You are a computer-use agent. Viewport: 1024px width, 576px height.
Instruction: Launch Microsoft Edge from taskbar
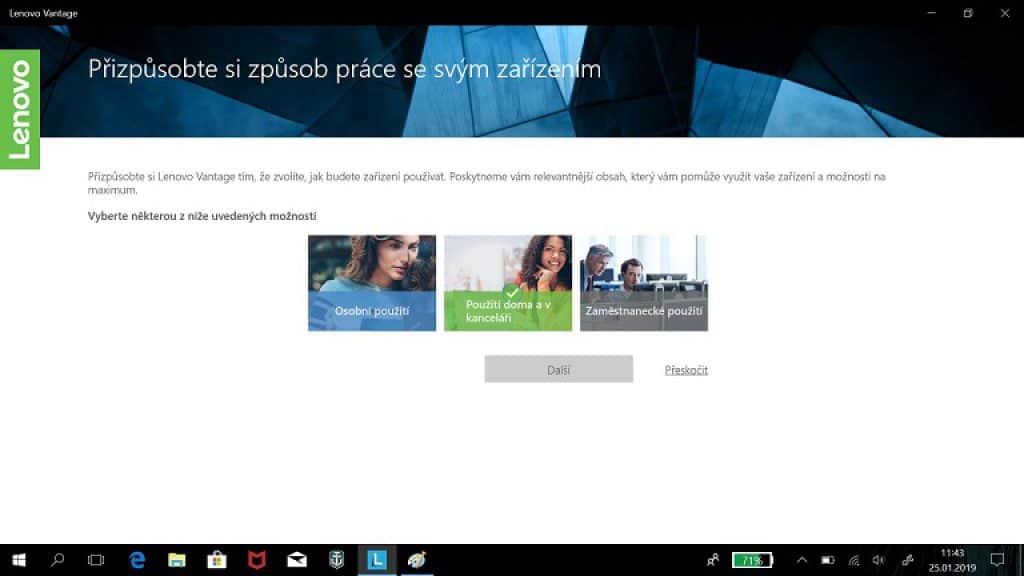(137, 560)
